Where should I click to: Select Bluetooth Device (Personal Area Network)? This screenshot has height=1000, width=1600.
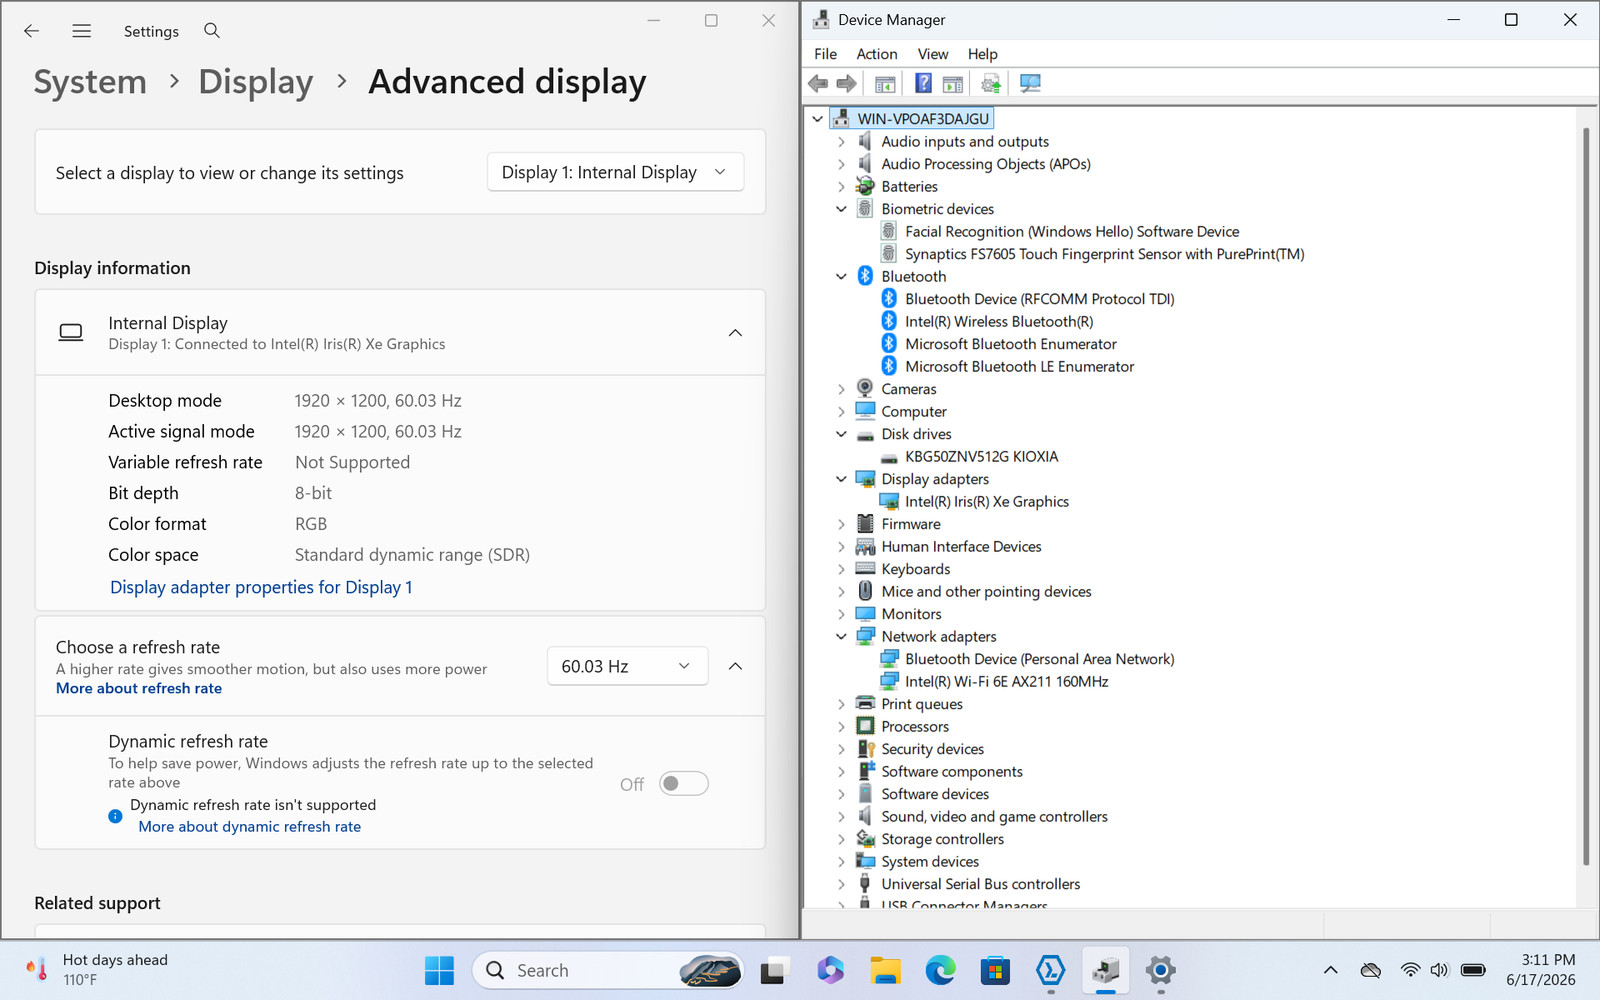pyautogui.click(x=1040, y=659)
